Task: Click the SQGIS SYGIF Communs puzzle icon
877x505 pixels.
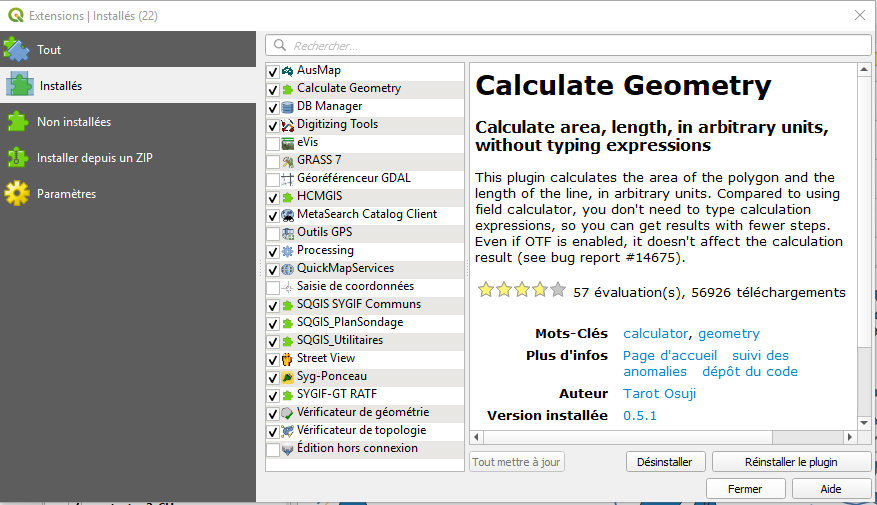Action: 287,305
